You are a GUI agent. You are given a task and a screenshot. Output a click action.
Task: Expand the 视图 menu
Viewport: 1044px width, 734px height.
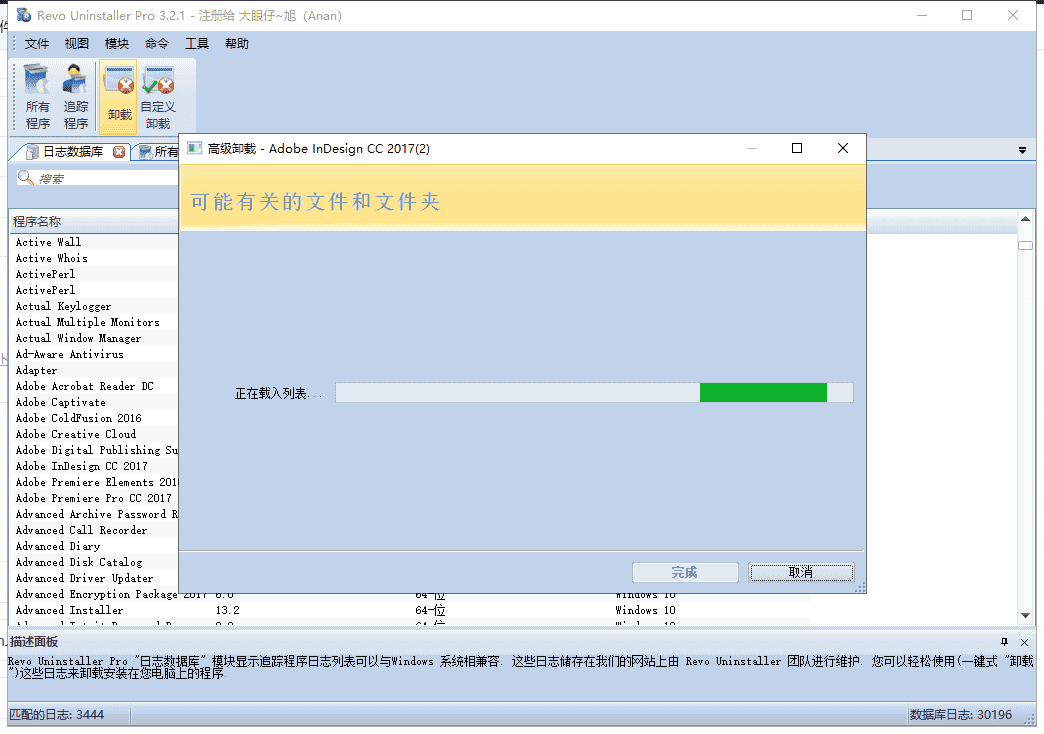pos(76,43)
